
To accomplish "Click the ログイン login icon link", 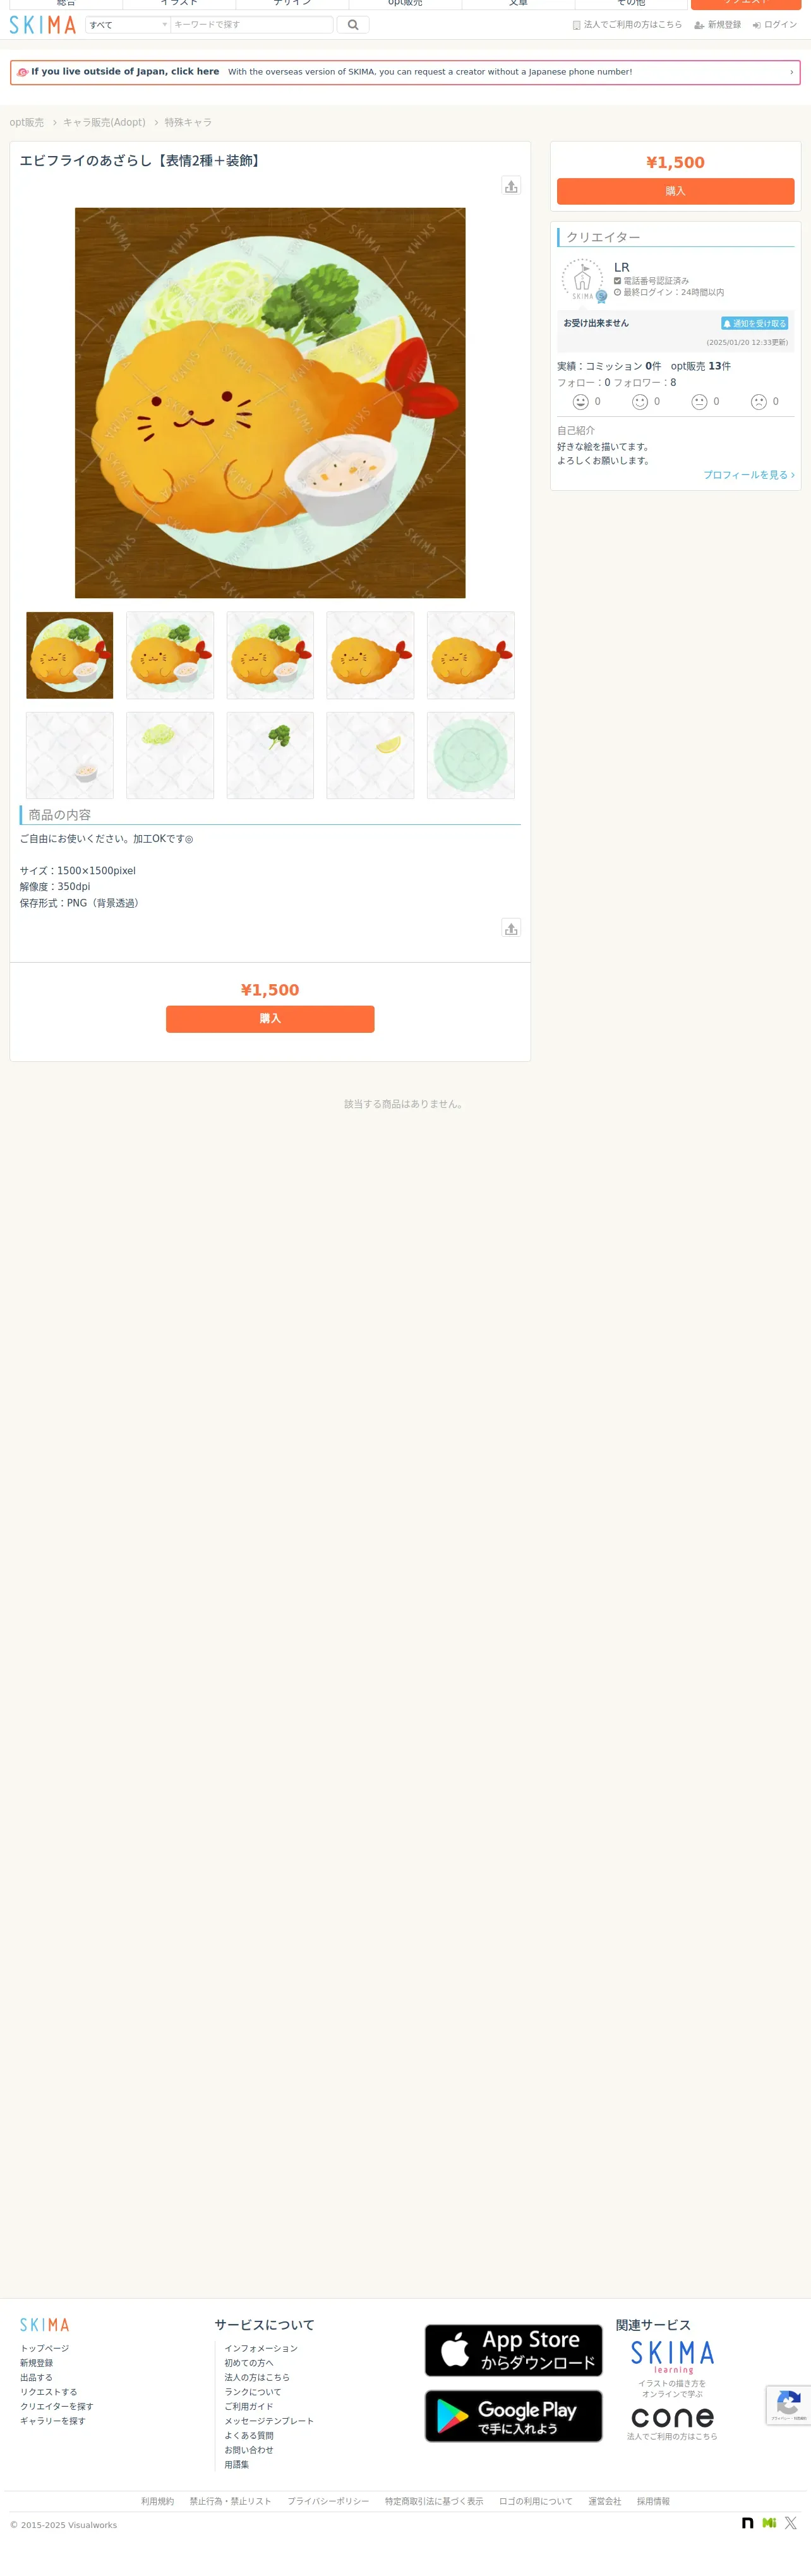I will 775,25.
